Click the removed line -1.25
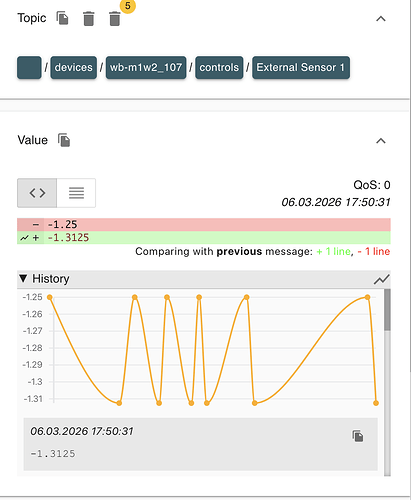 pos(204,225)
